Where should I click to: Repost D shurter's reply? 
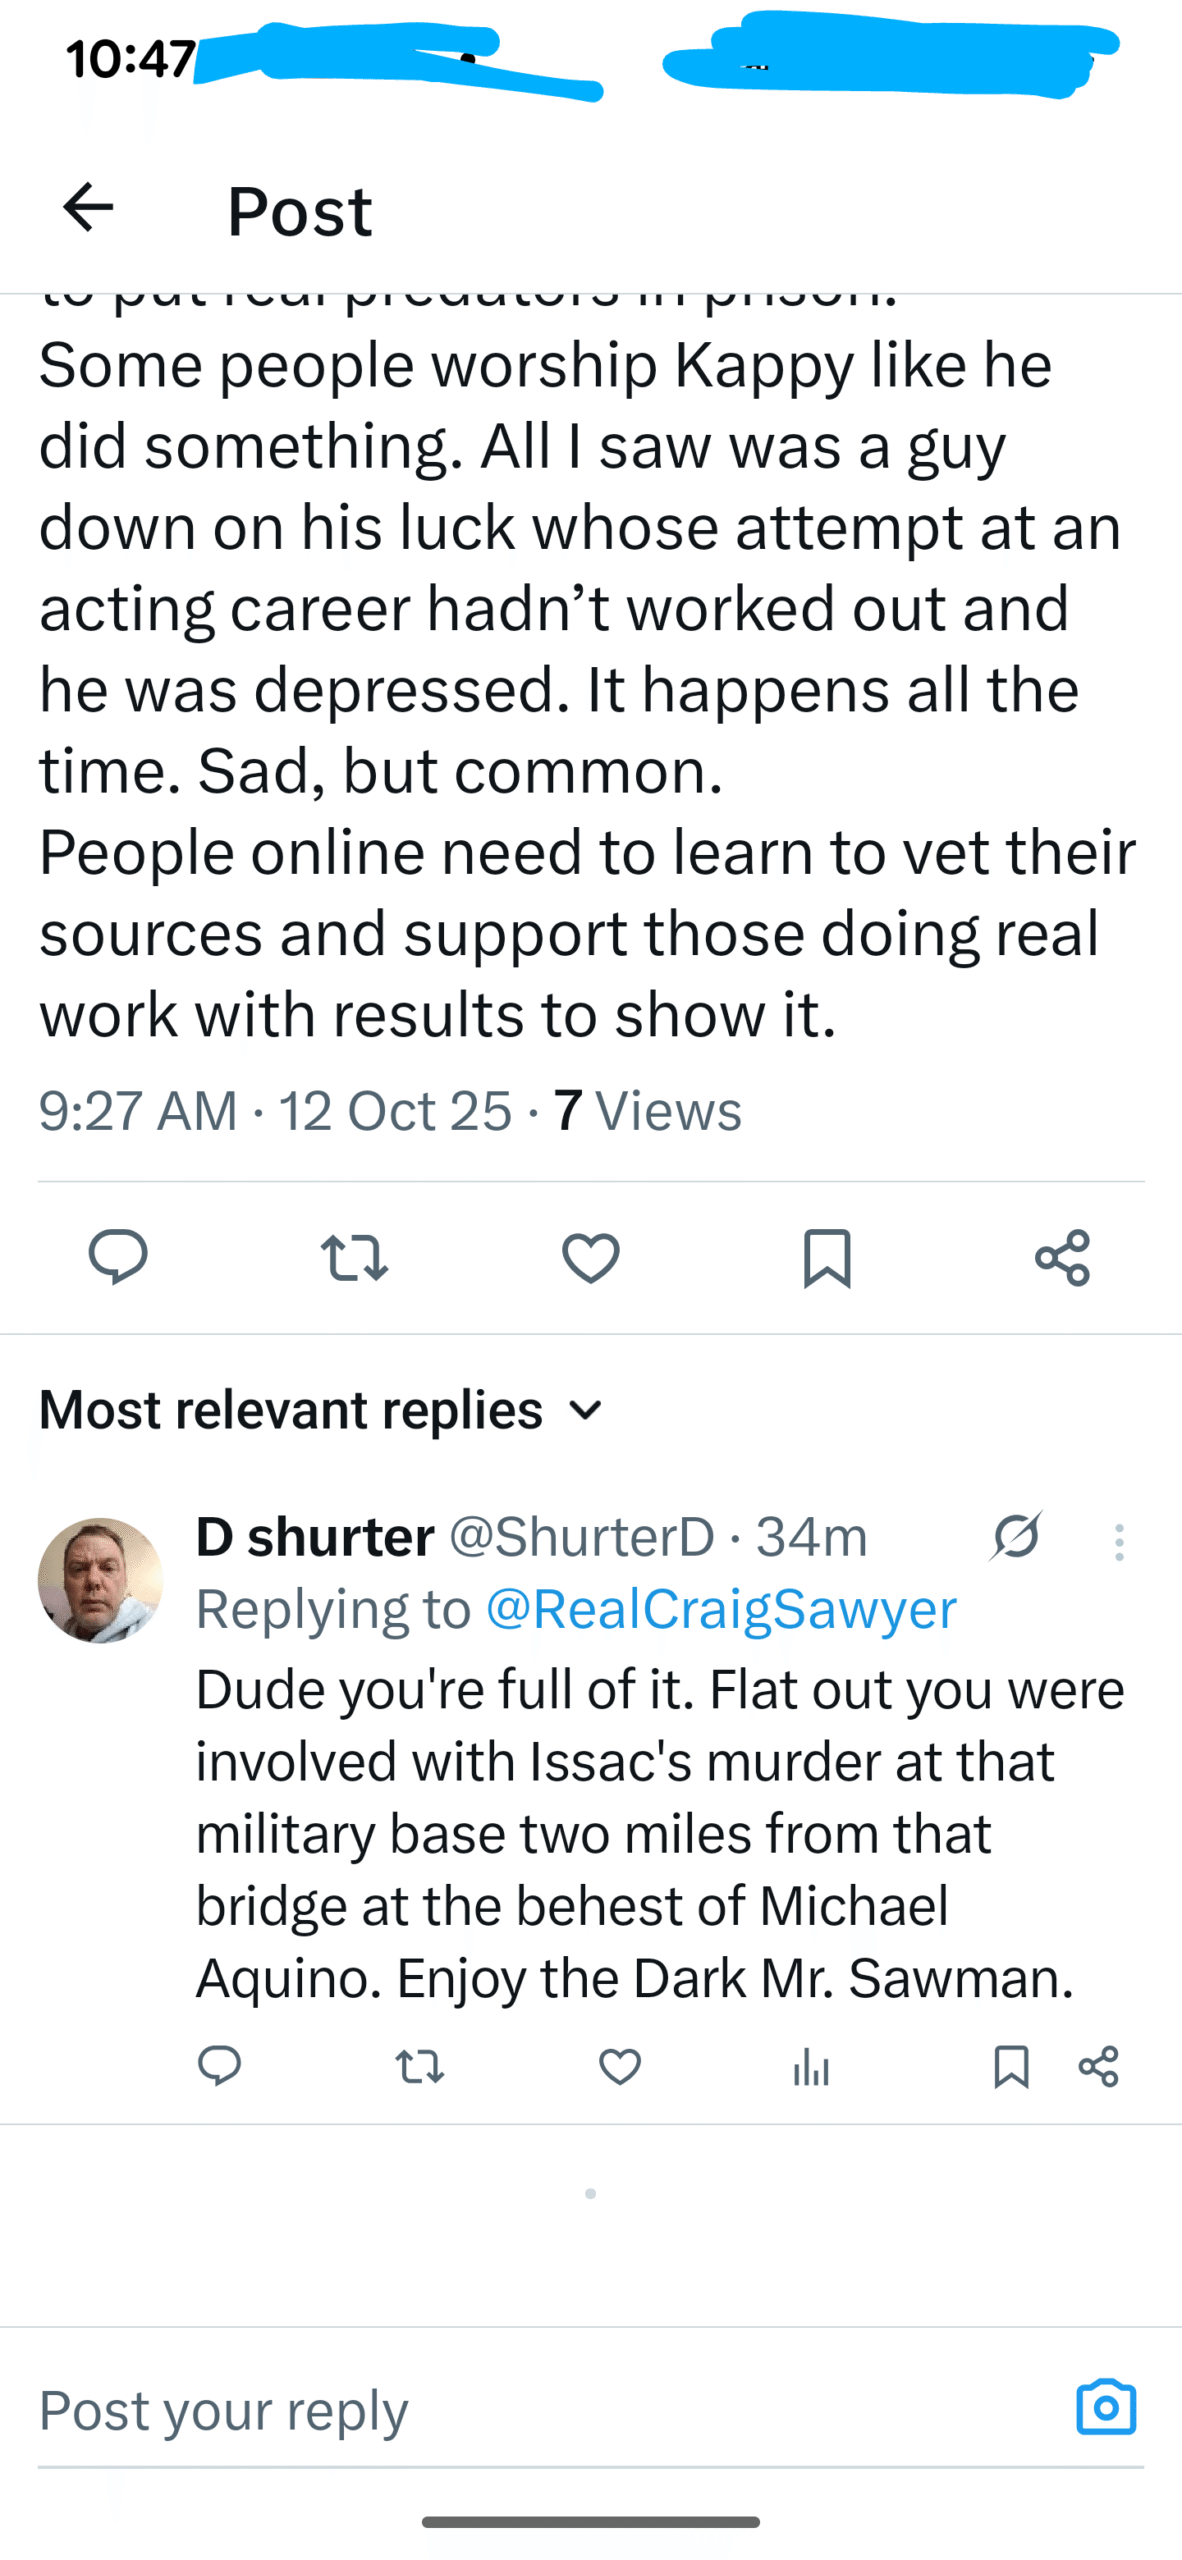tap(420, 2066)
